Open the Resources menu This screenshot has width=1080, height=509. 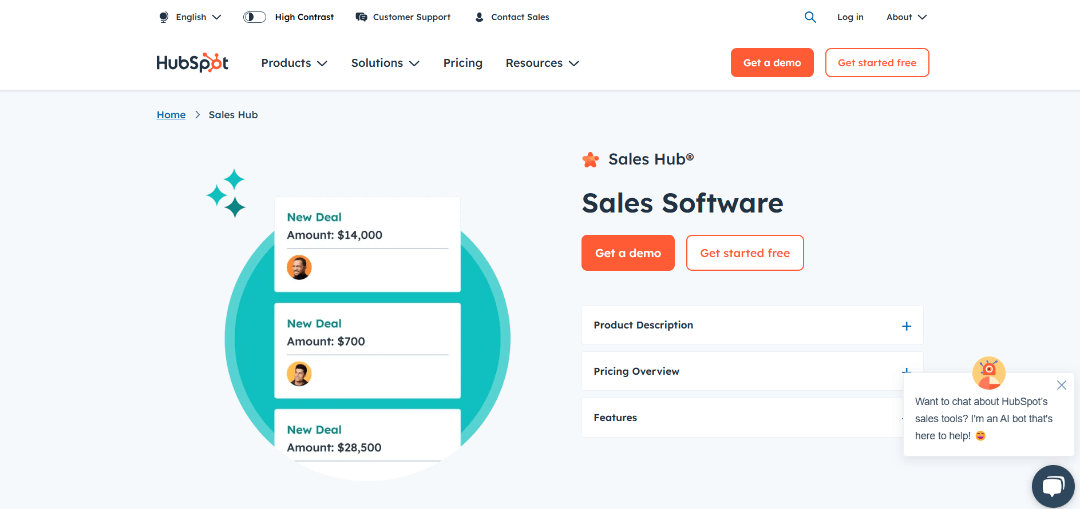[542, 63]
